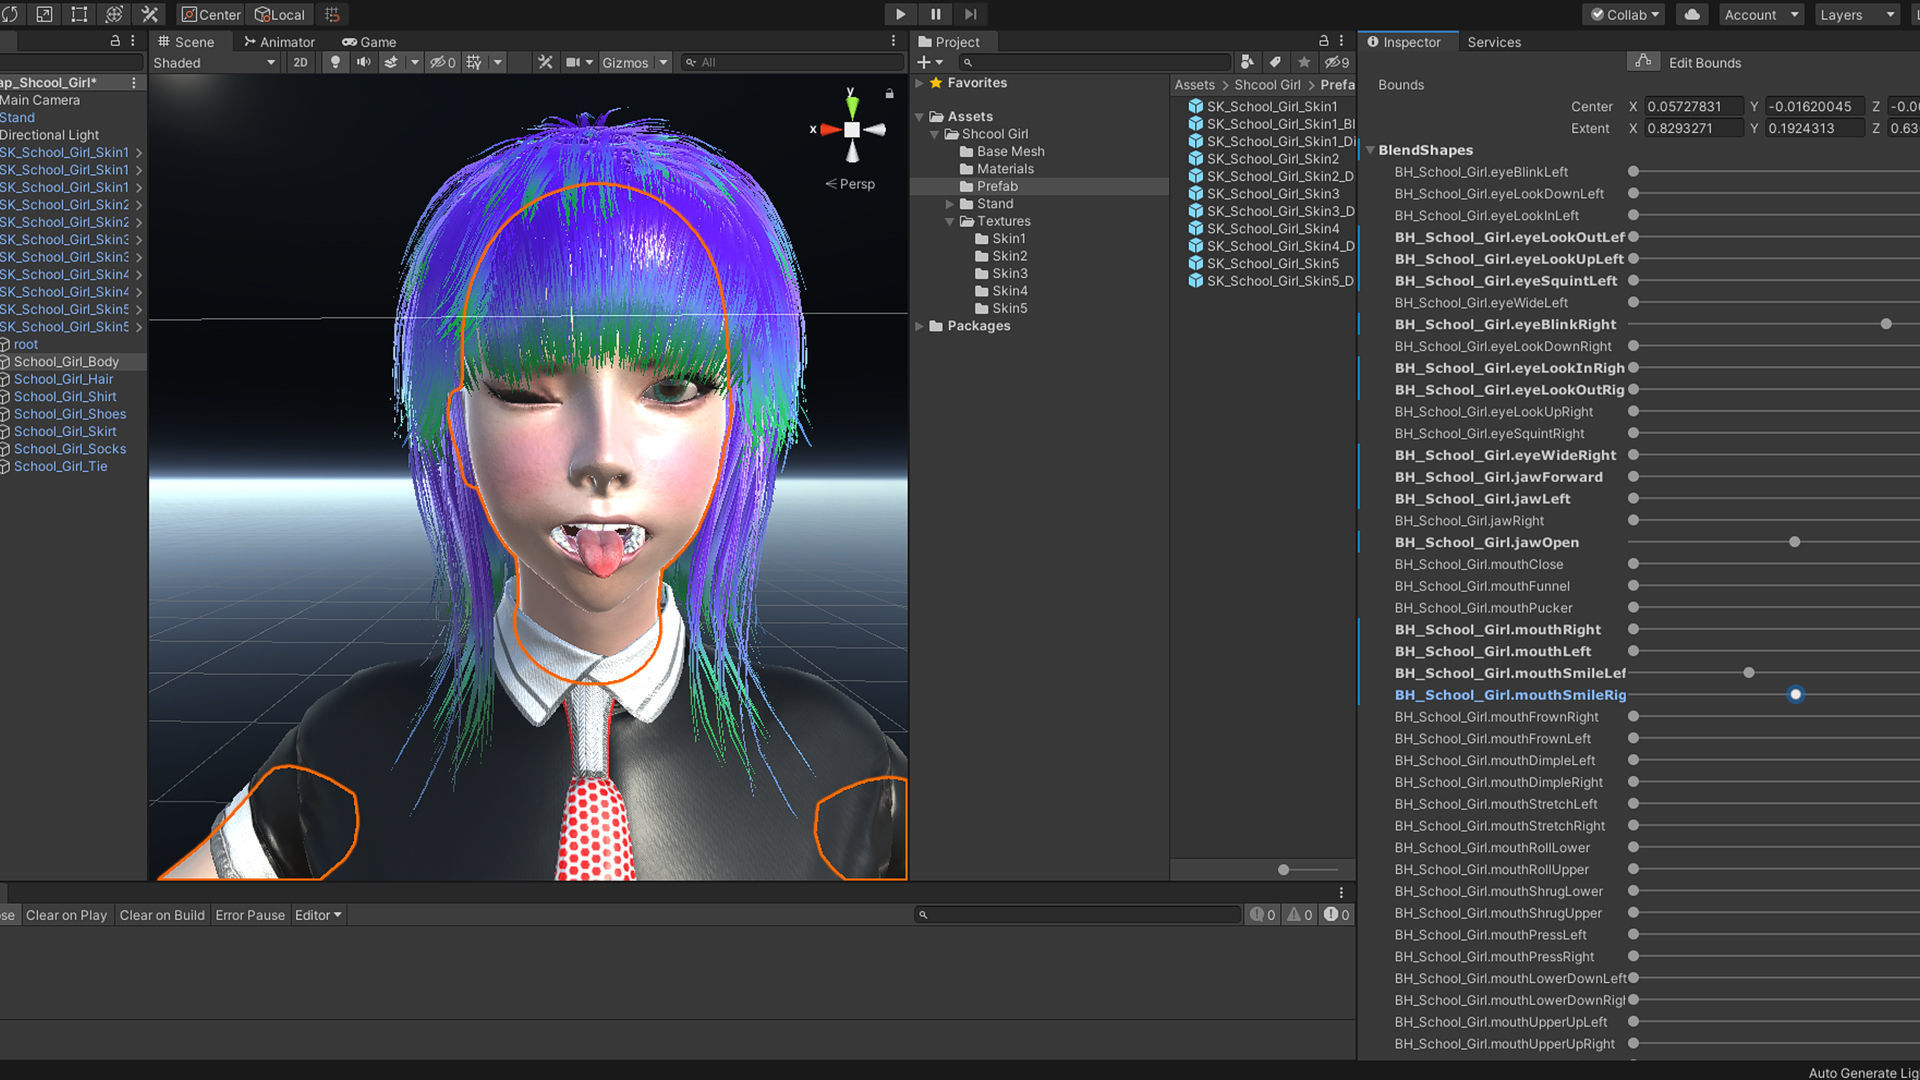Open the Layers dropdown
The image size is (1920, 1080).
pos(1857,14)
